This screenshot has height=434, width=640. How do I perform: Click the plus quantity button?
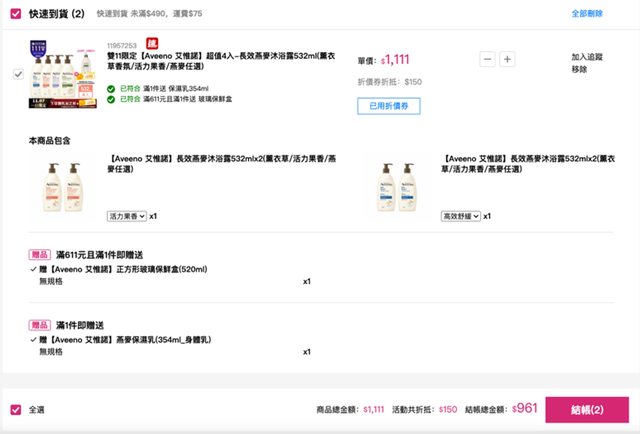[507, 60]
